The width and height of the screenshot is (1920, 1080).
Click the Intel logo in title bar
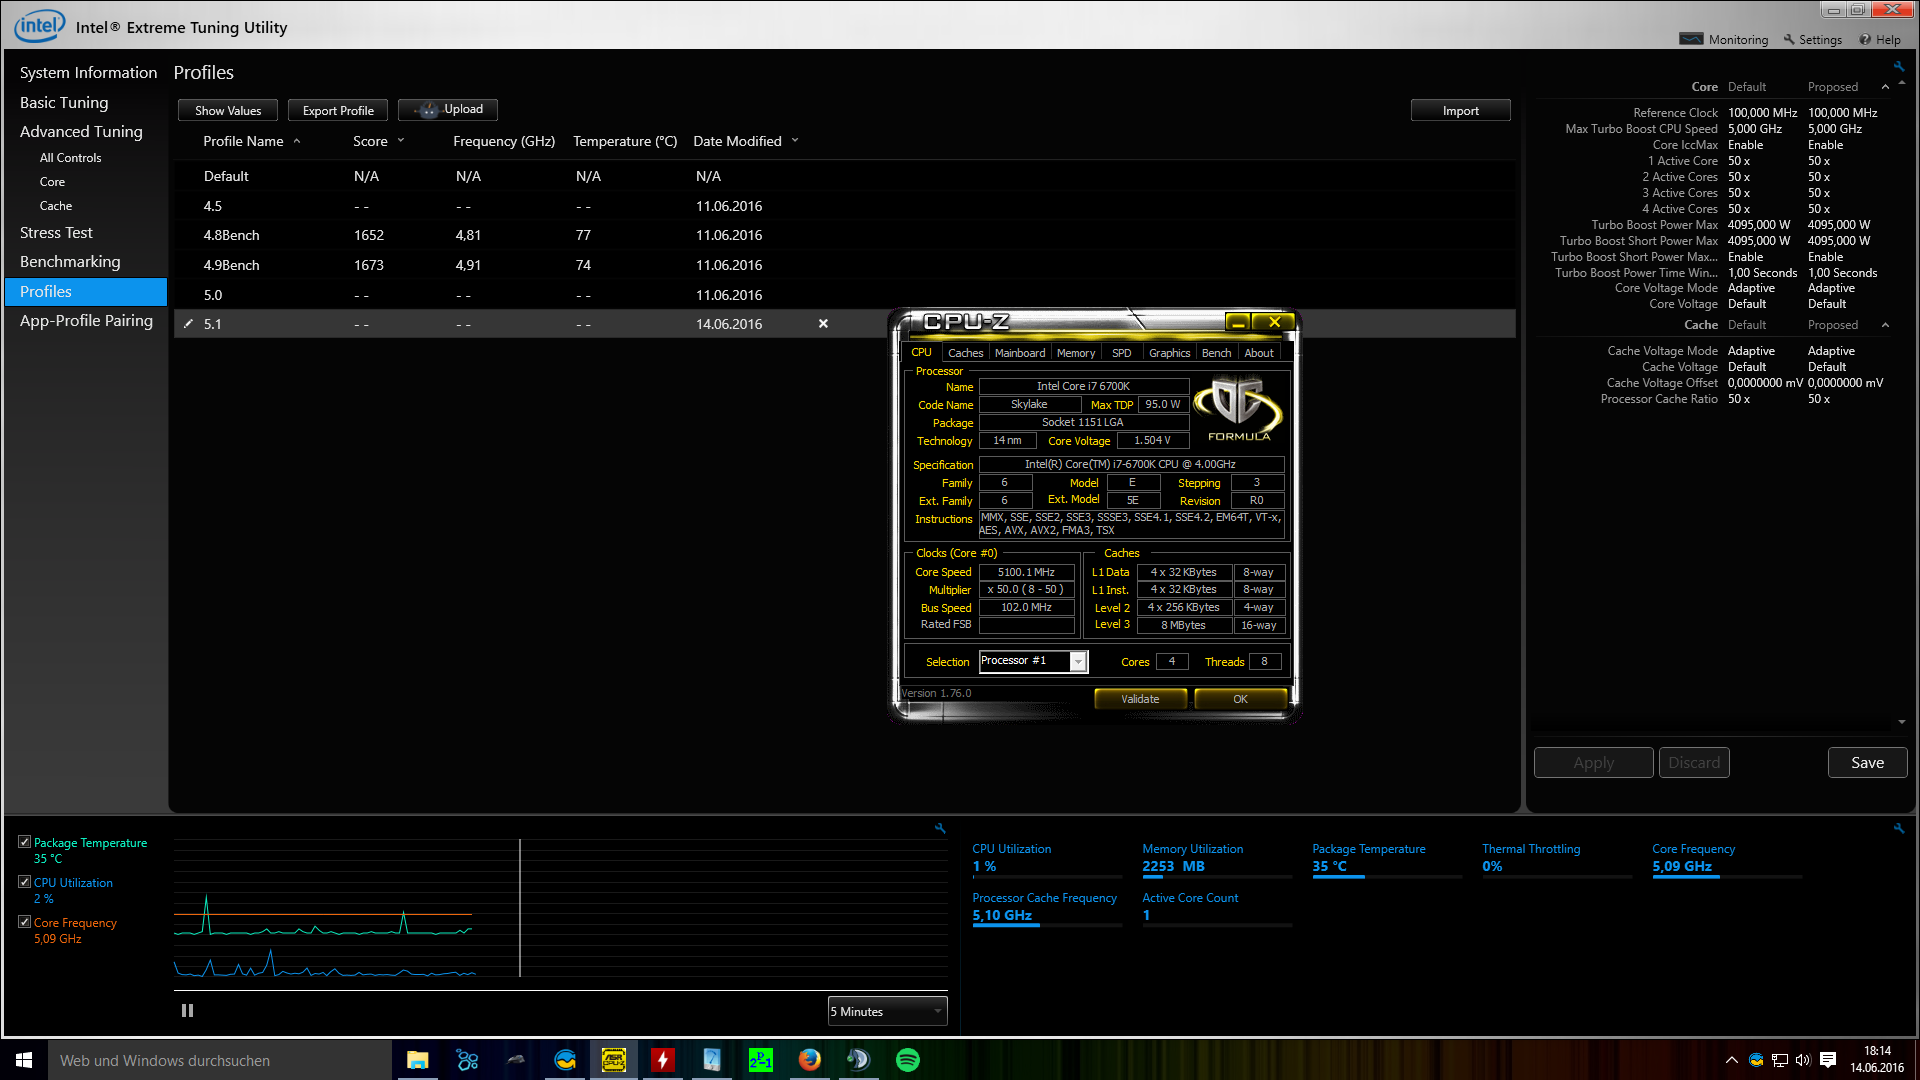(x=40, y=25)
